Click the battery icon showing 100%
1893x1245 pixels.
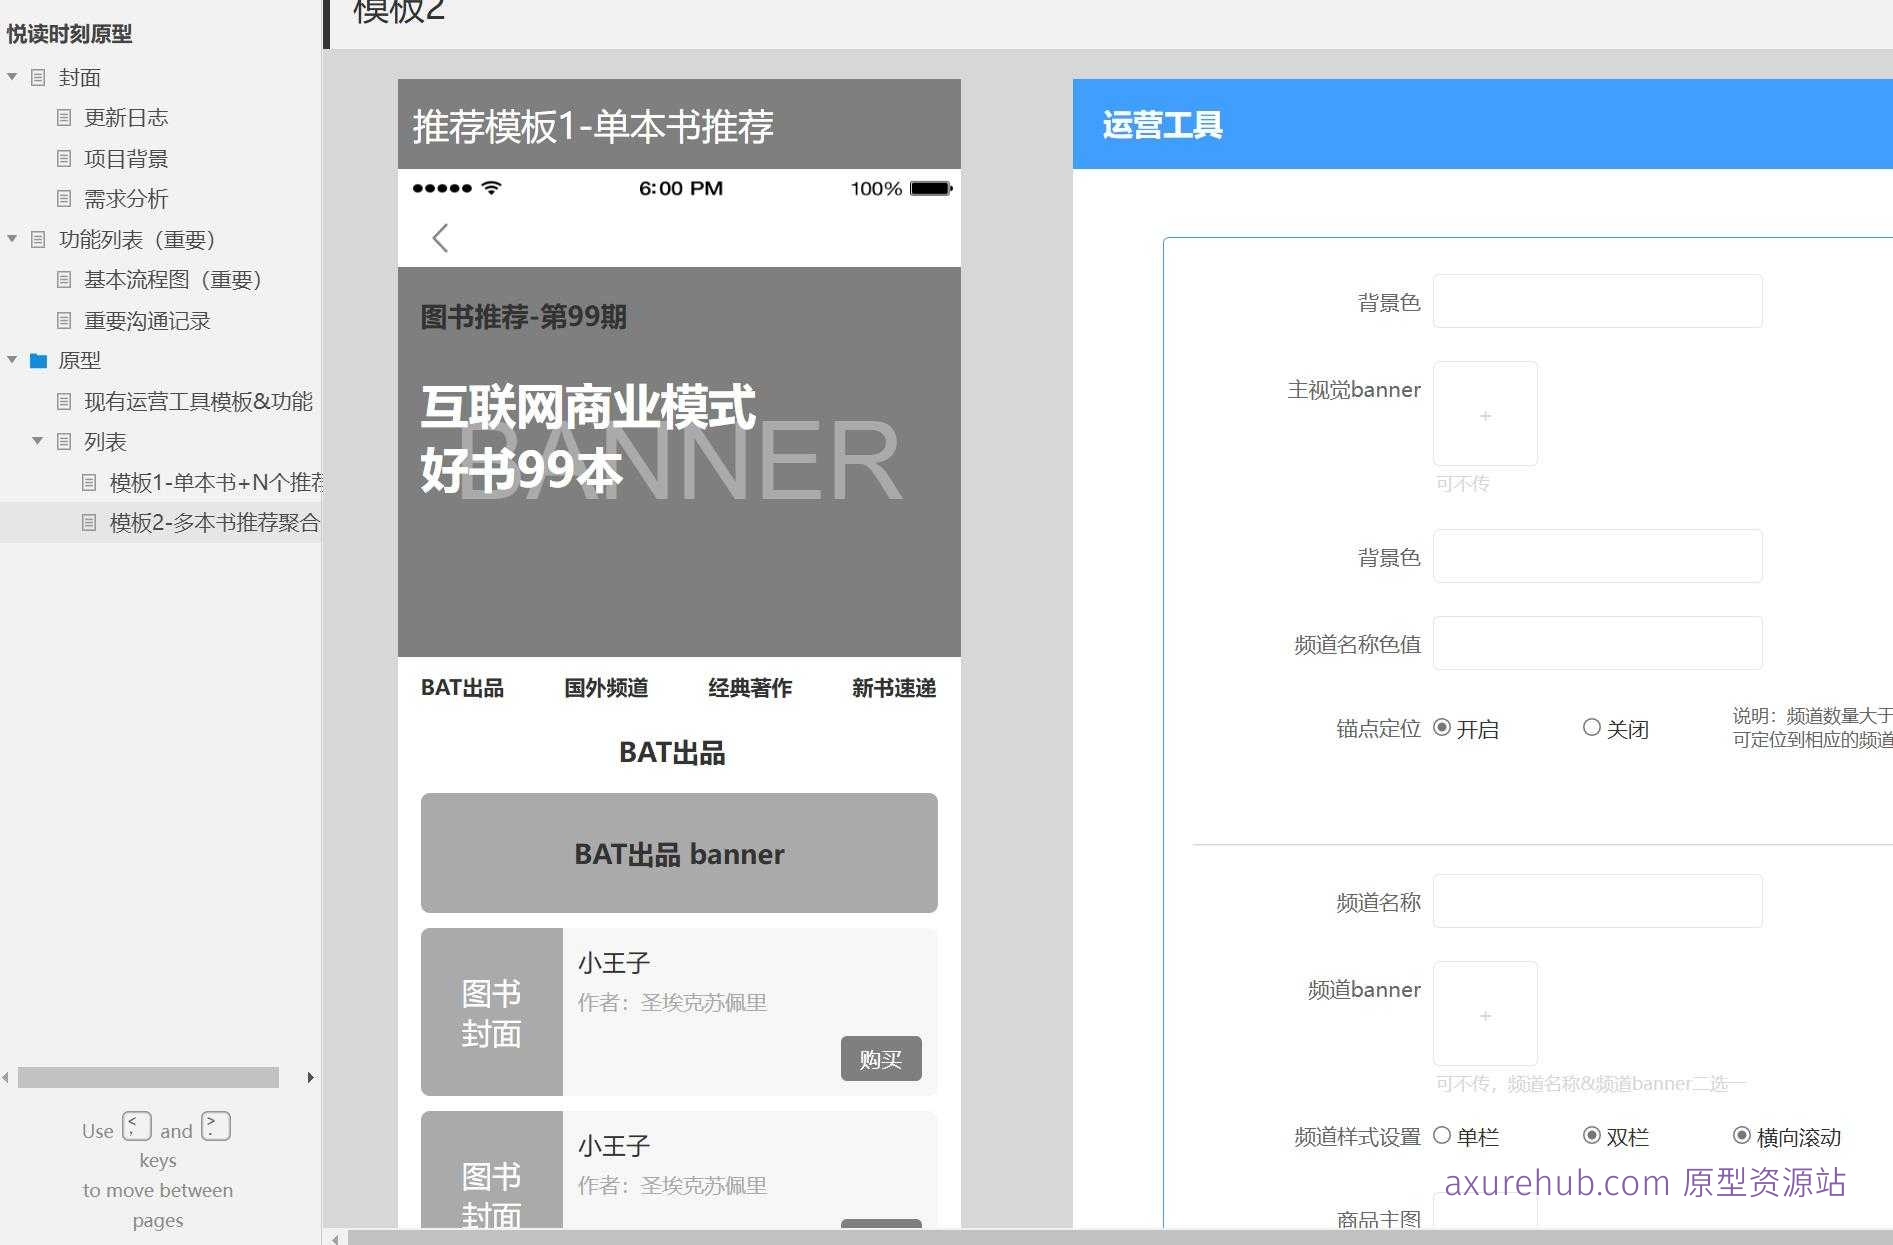[x=930, y=188]
